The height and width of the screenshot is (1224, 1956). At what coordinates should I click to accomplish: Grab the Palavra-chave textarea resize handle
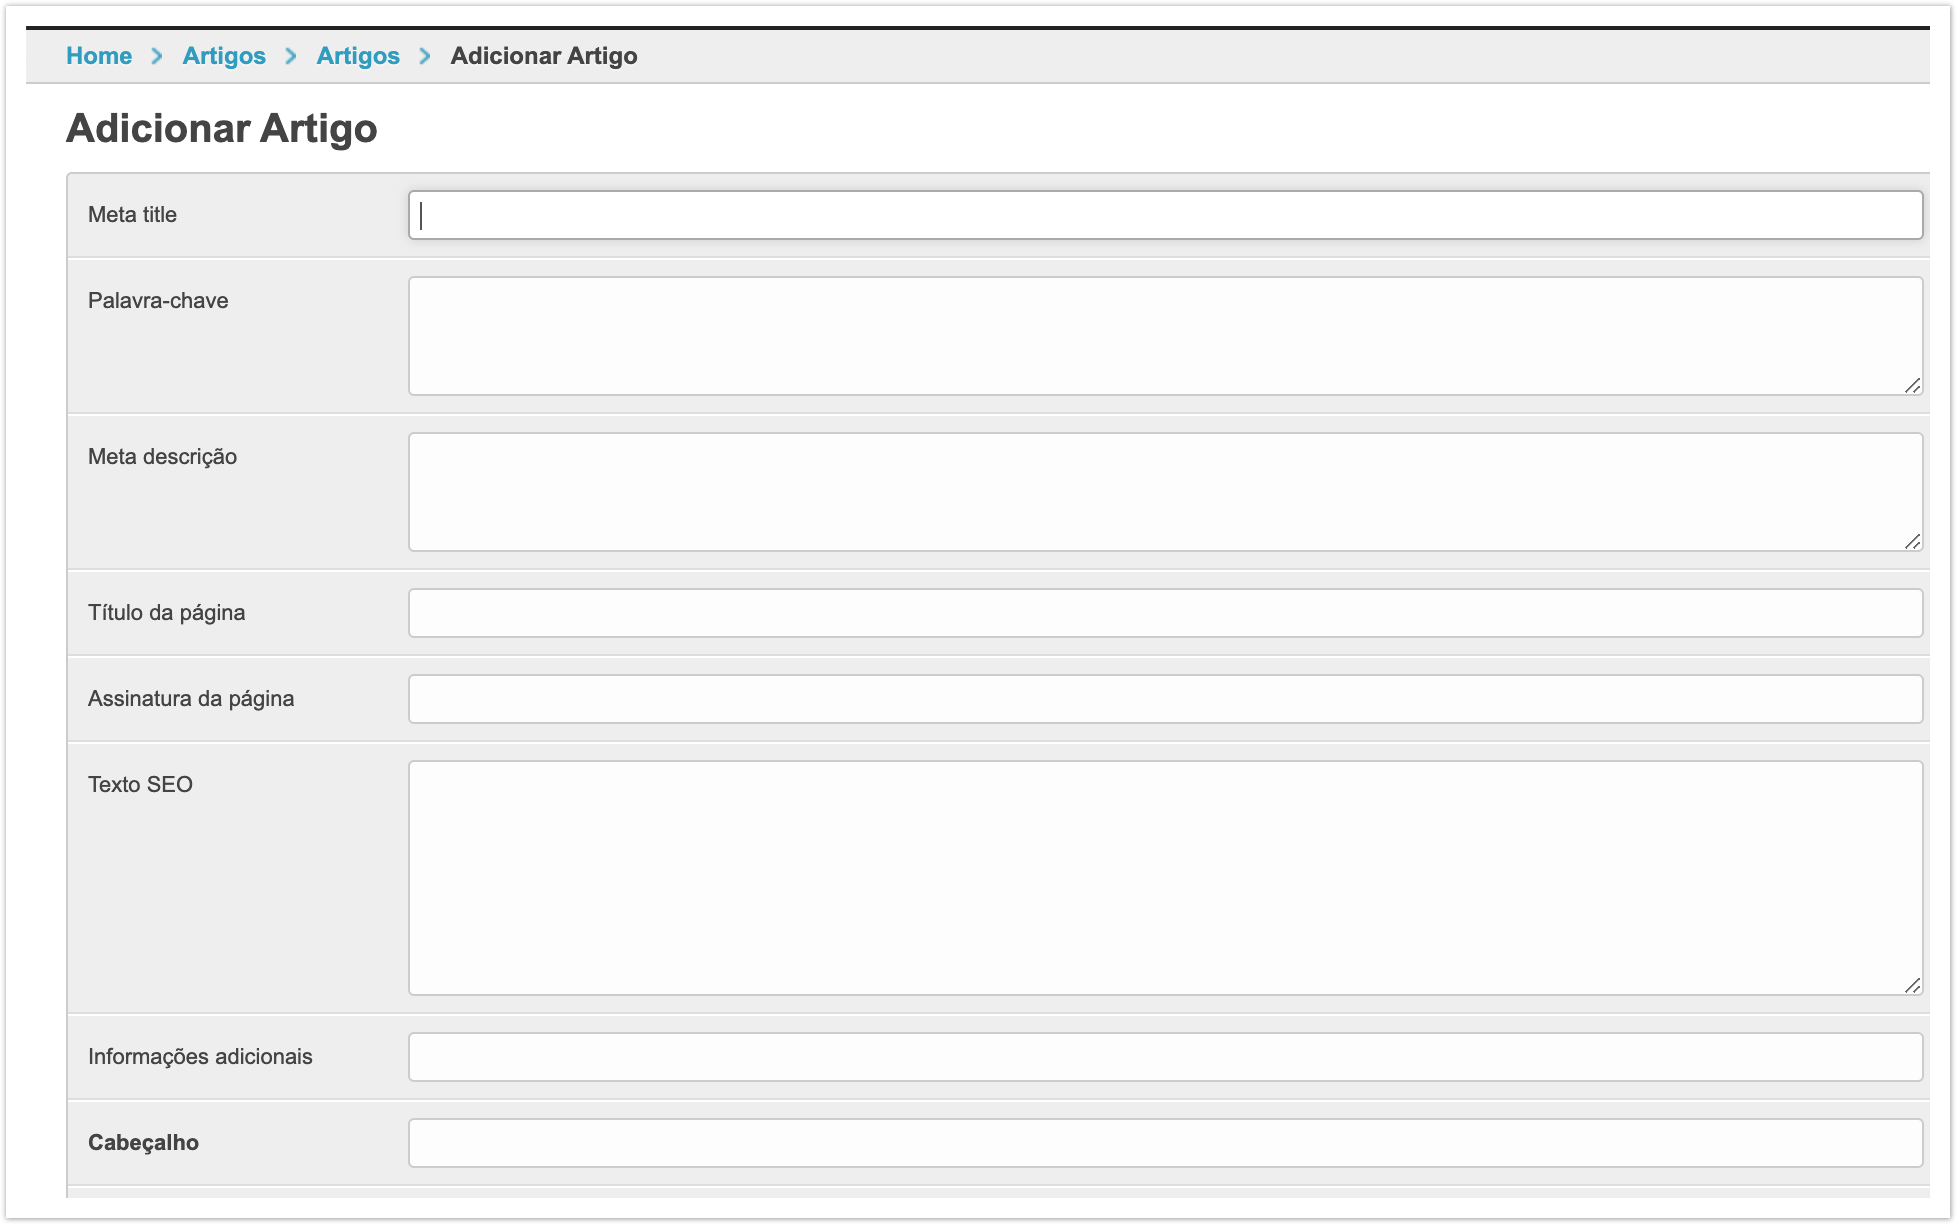tap(1912, 385)
